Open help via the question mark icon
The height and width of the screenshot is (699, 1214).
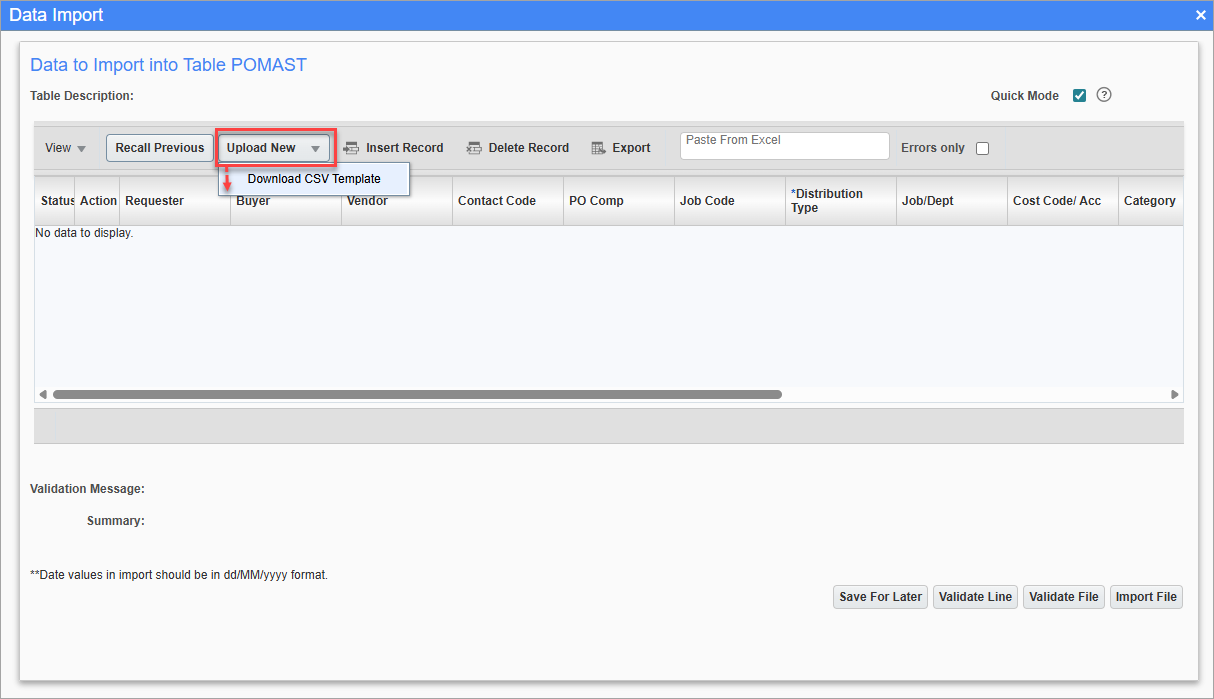coord(1103,94)
